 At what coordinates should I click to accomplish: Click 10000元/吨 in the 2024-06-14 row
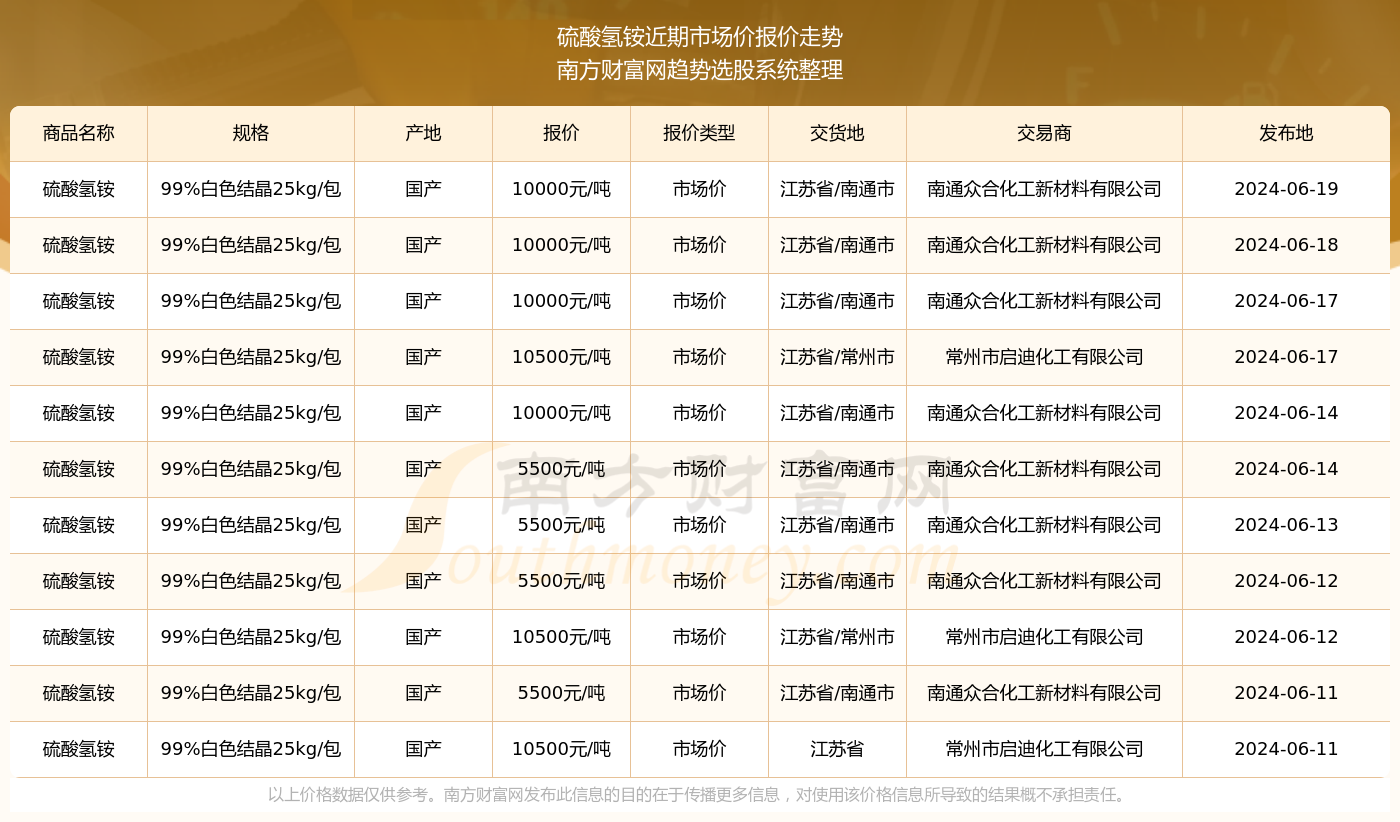561,413
